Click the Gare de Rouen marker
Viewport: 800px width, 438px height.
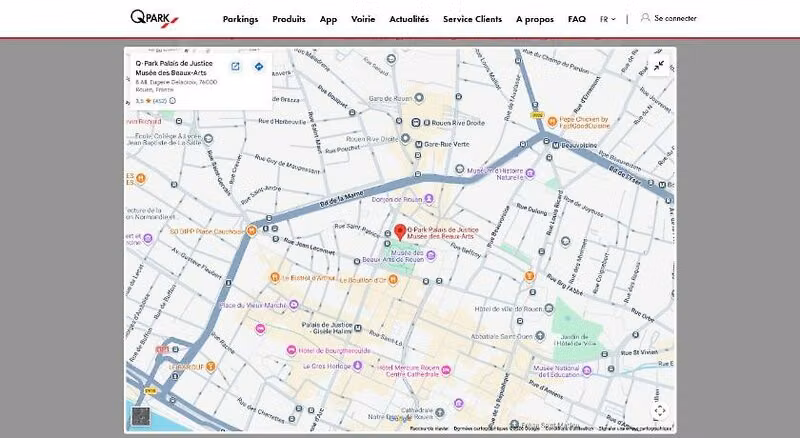(419, 98)
